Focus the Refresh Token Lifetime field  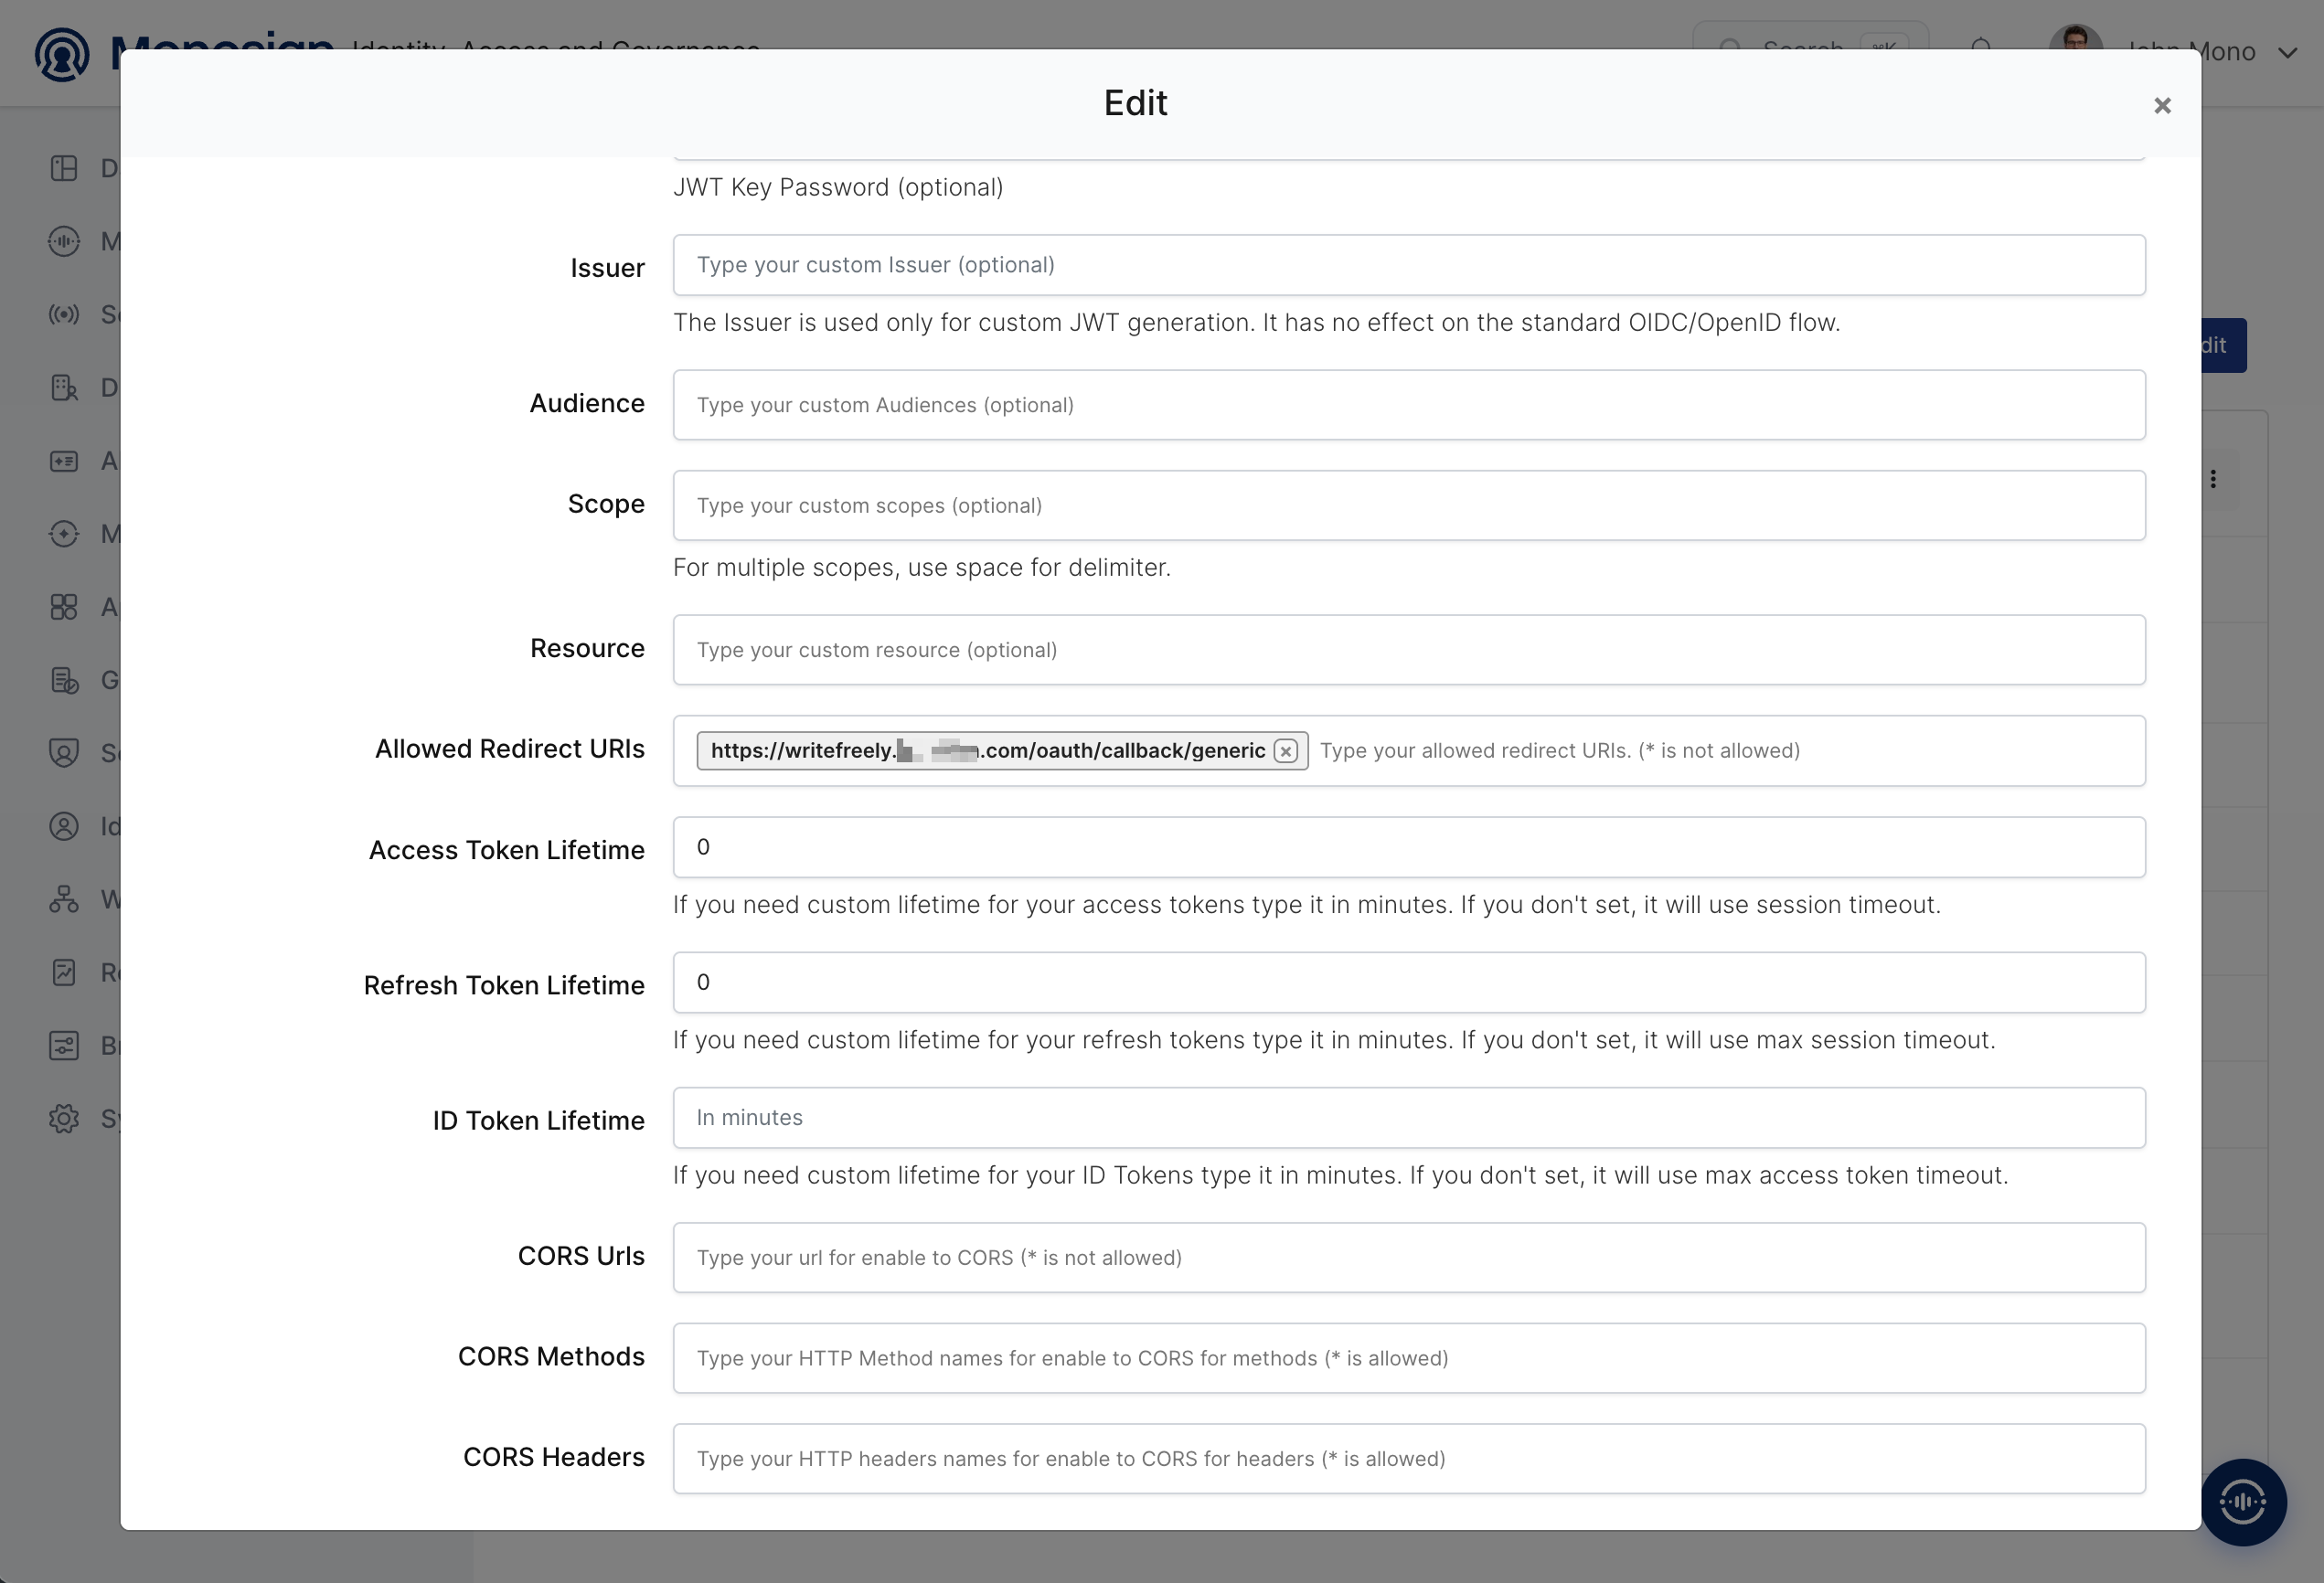point(1409,982)
